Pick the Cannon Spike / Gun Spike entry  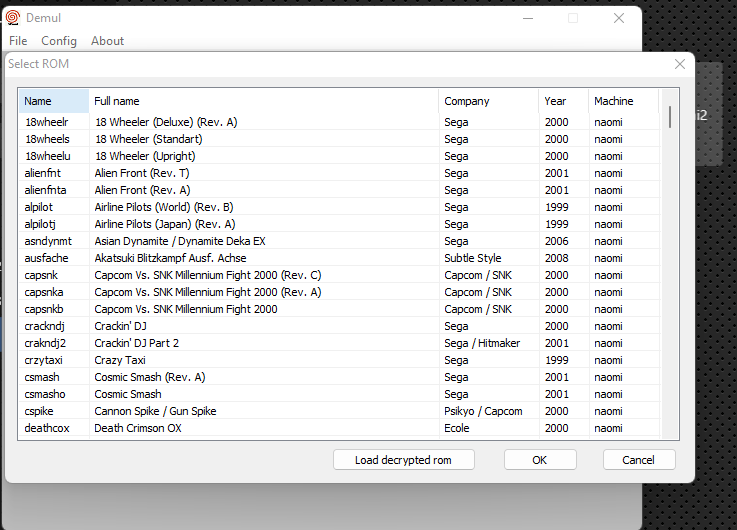(x=339, y=411)
